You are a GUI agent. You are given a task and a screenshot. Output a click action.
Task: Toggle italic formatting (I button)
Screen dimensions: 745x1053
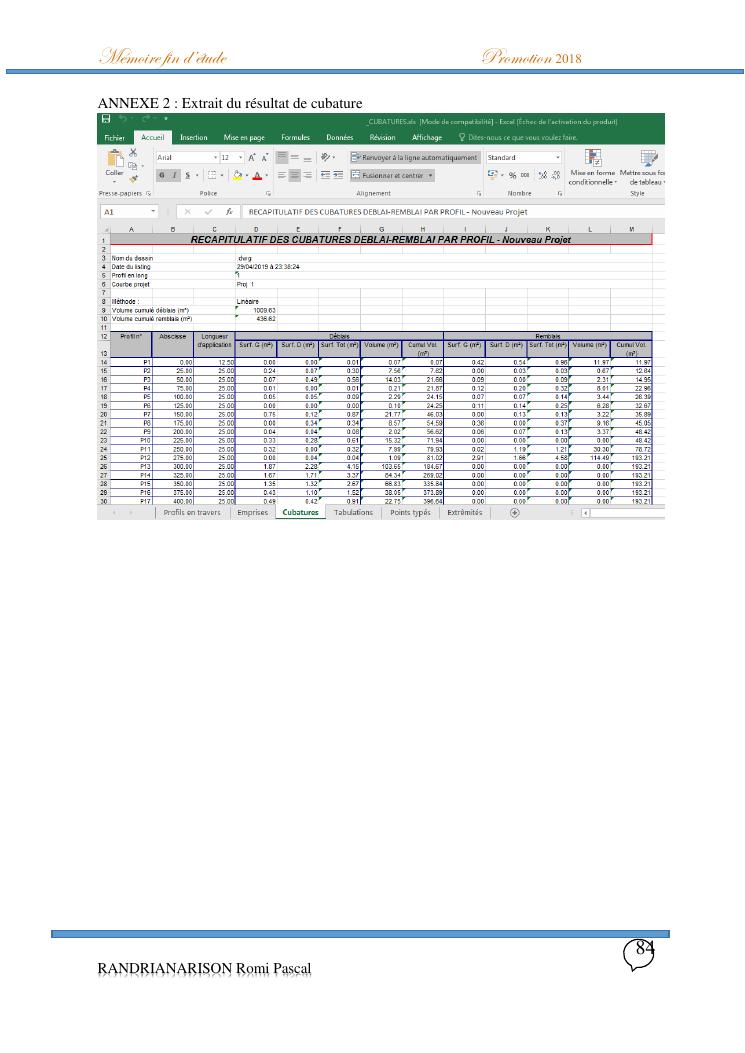[174, 175]
